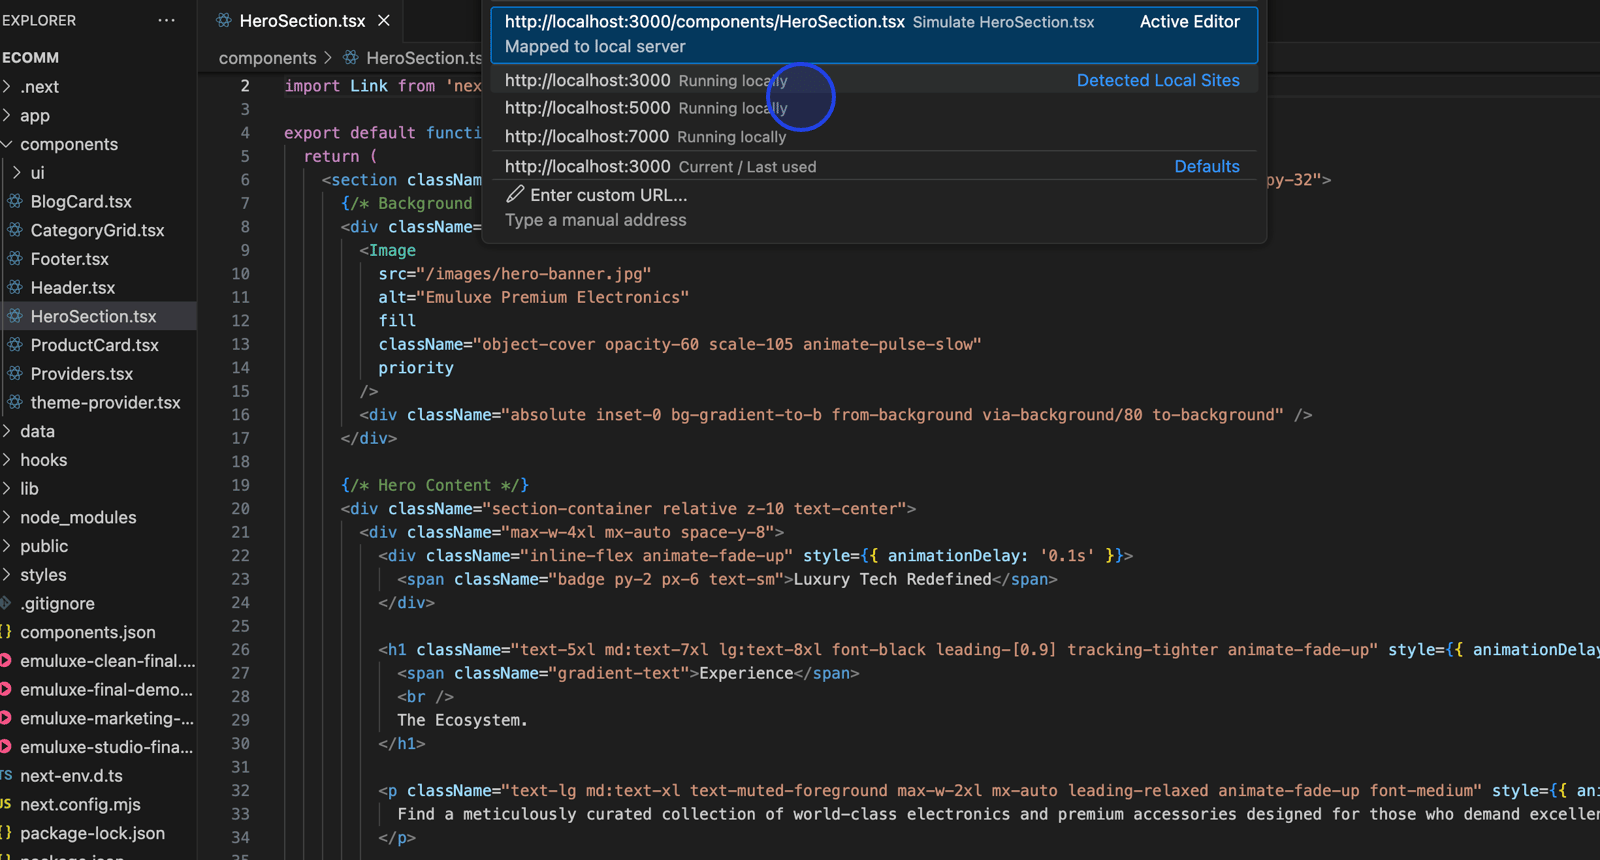
Task: Collapse the components folder
Action: click(7, 144)
